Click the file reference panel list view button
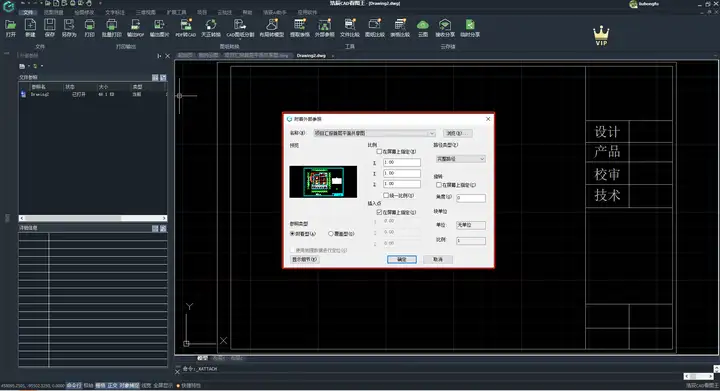Image resolution: width=720 pixels, height=391 pixels. click(x=155, y=78)
